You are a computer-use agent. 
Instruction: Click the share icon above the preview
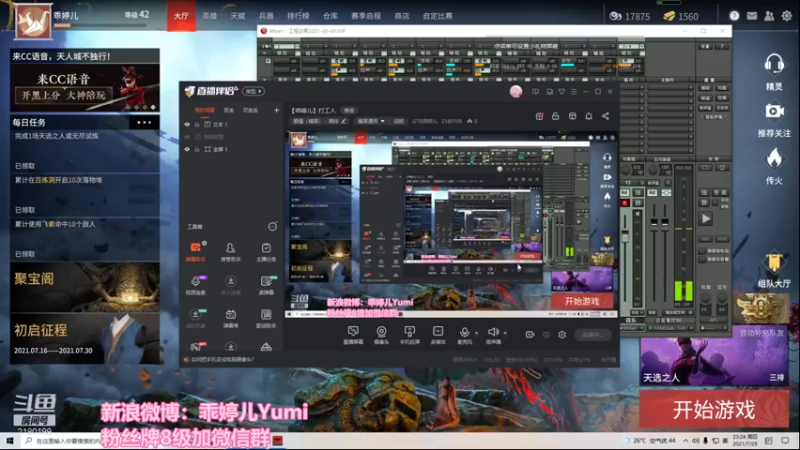click(606, 116)
